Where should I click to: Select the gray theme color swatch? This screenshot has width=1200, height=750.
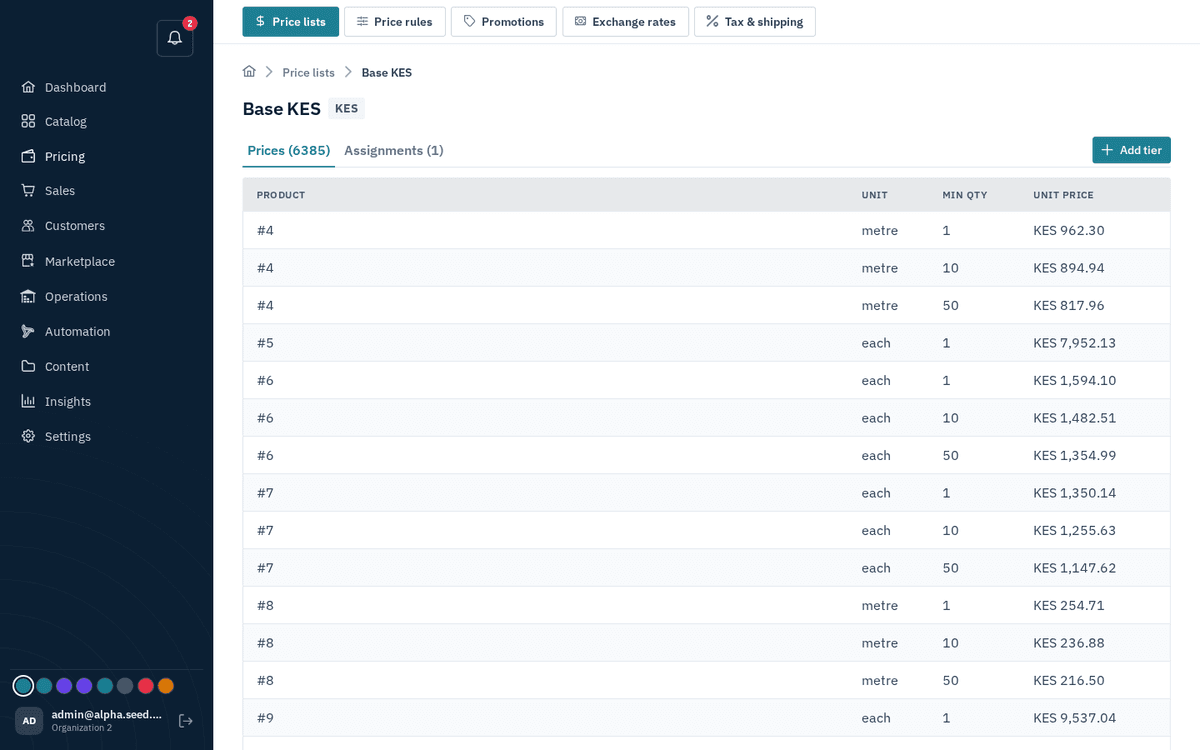[x=125, y=686]
